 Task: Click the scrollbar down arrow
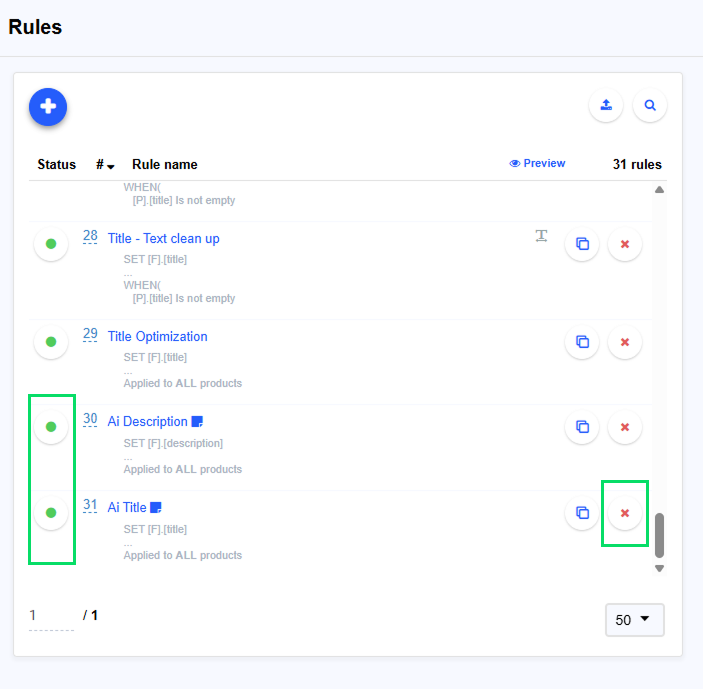click(x=659, y=568)
